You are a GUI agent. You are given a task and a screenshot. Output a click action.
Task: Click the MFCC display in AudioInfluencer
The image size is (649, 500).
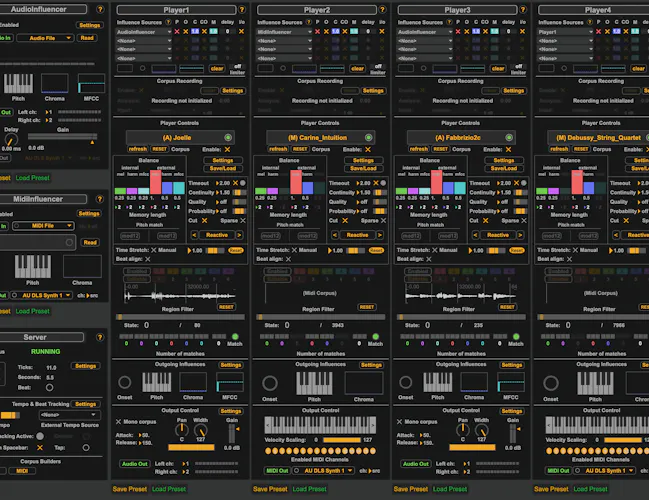pos(91,84)
